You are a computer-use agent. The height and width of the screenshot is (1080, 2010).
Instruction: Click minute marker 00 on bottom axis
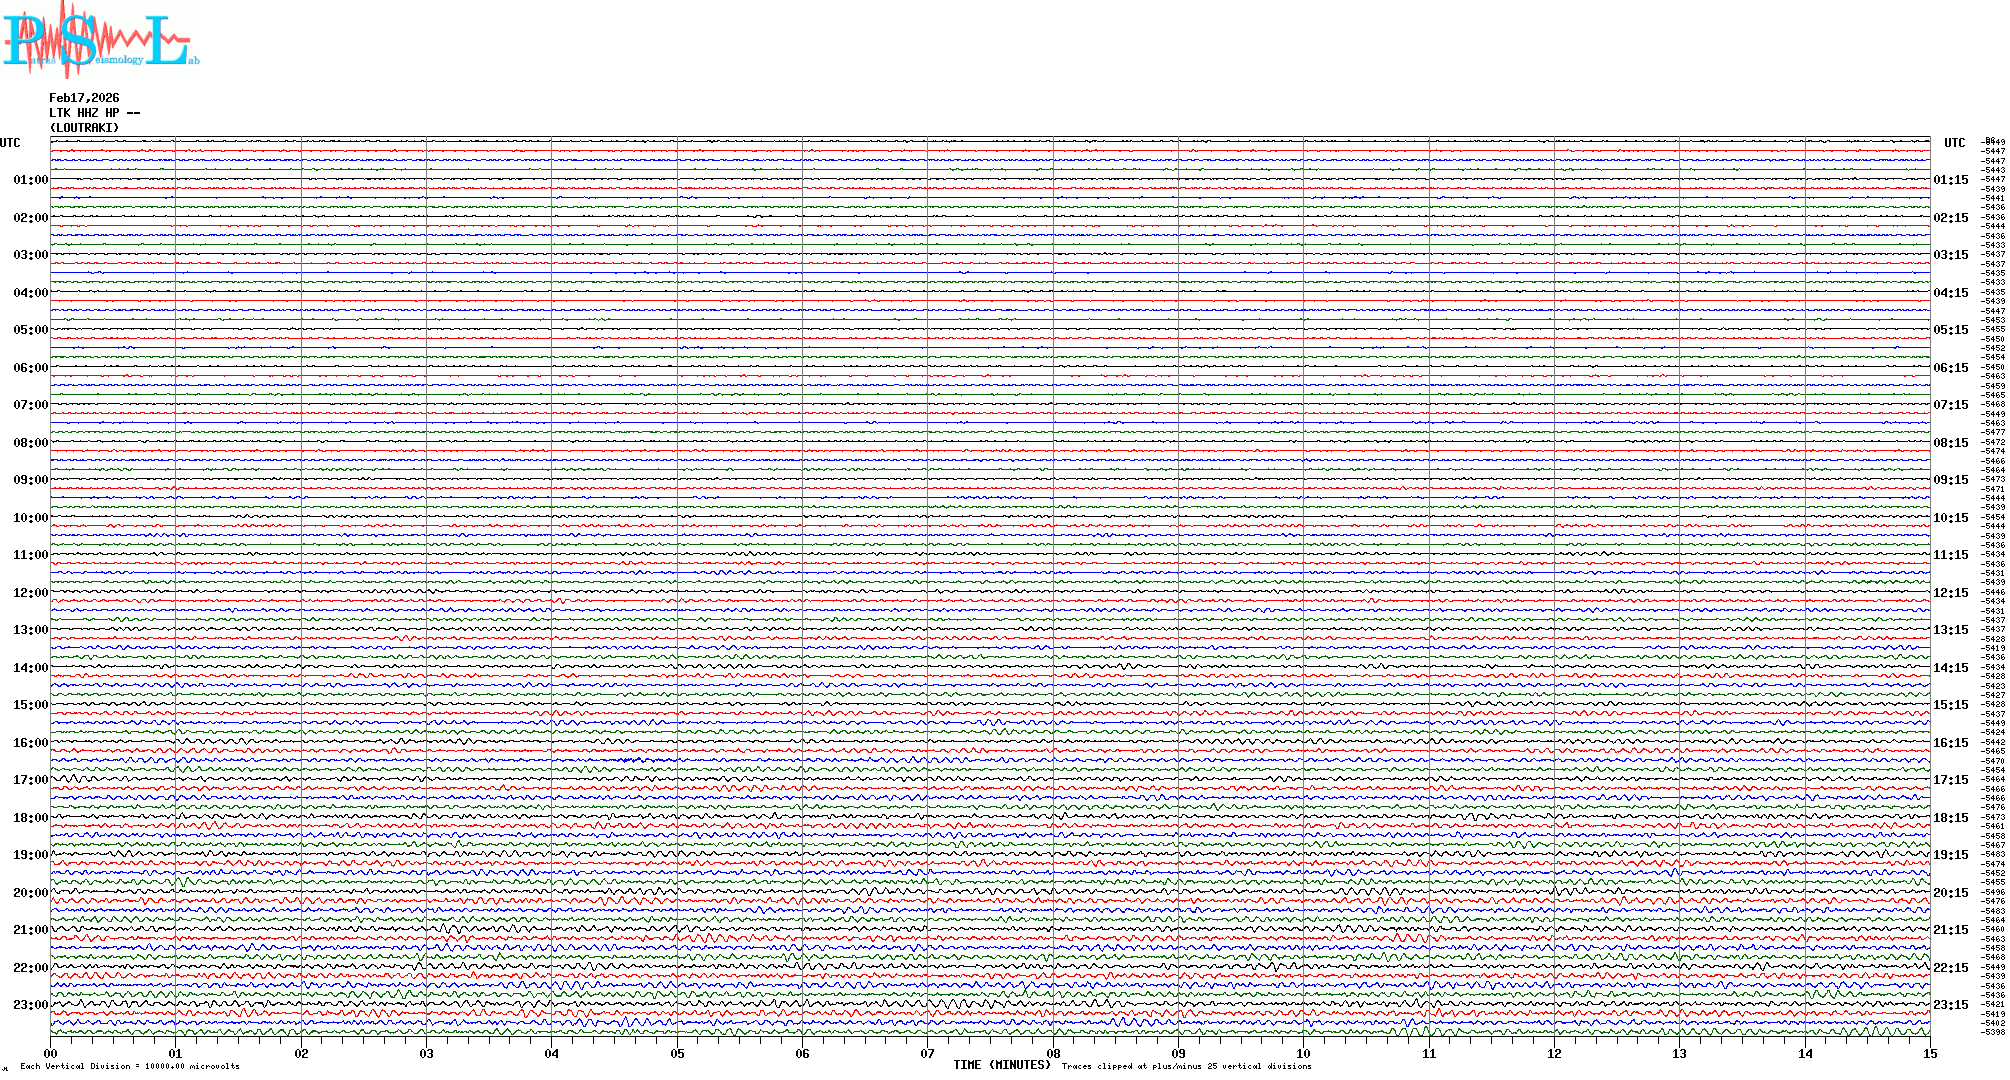[51, 1053]
